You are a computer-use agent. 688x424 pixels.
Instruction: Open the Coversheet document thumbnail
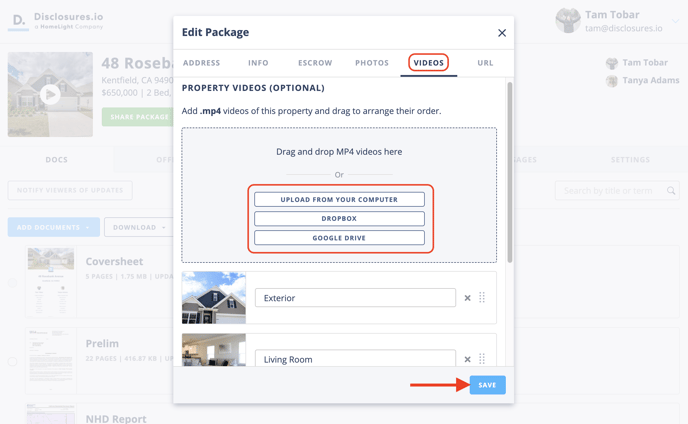[x=51, y=281]
